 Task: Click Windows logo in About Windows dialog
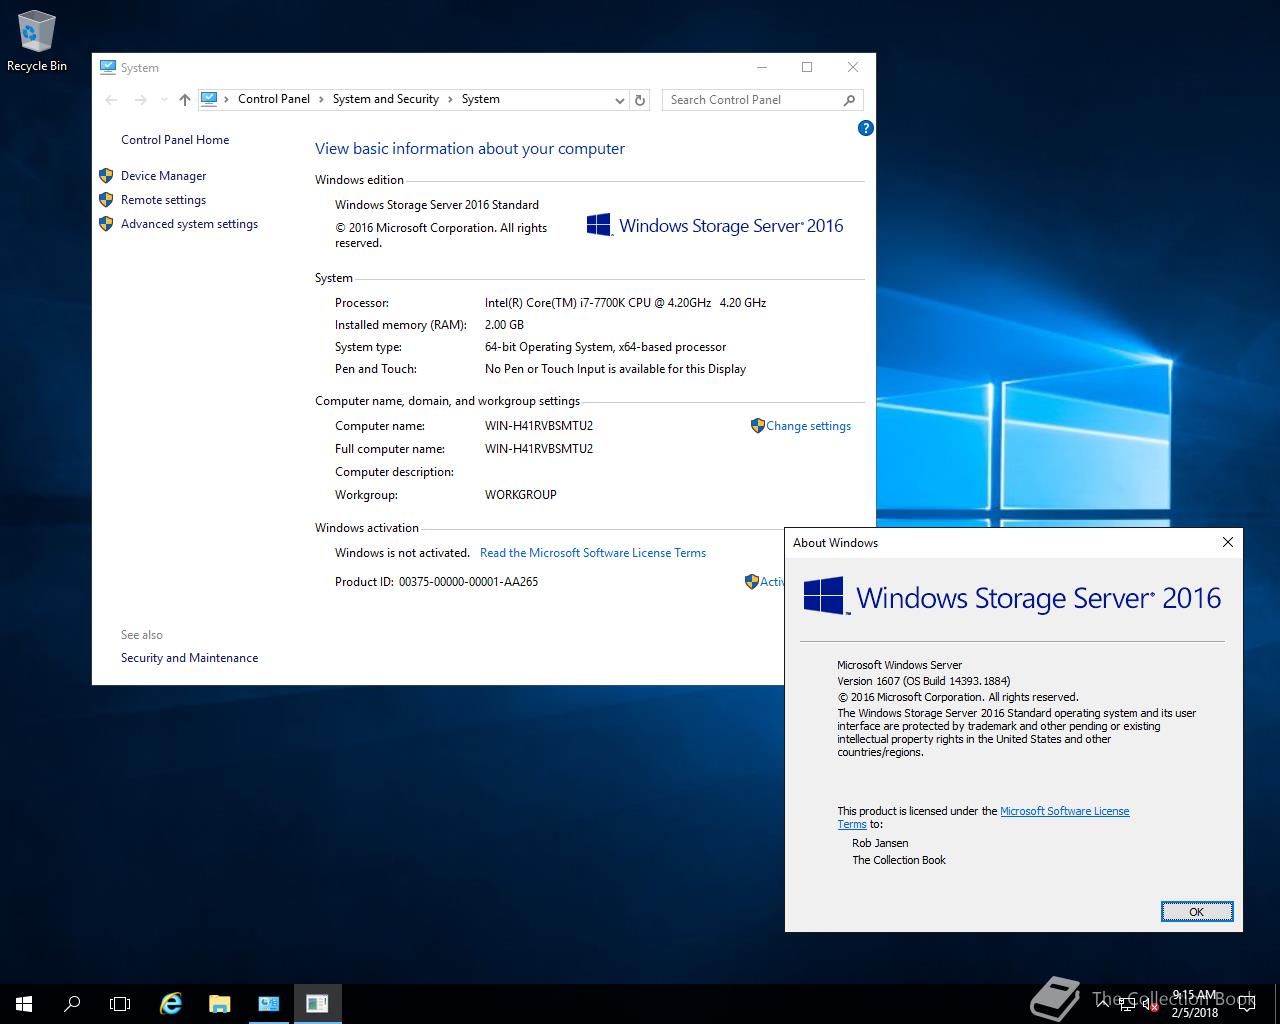coord(825,596)
